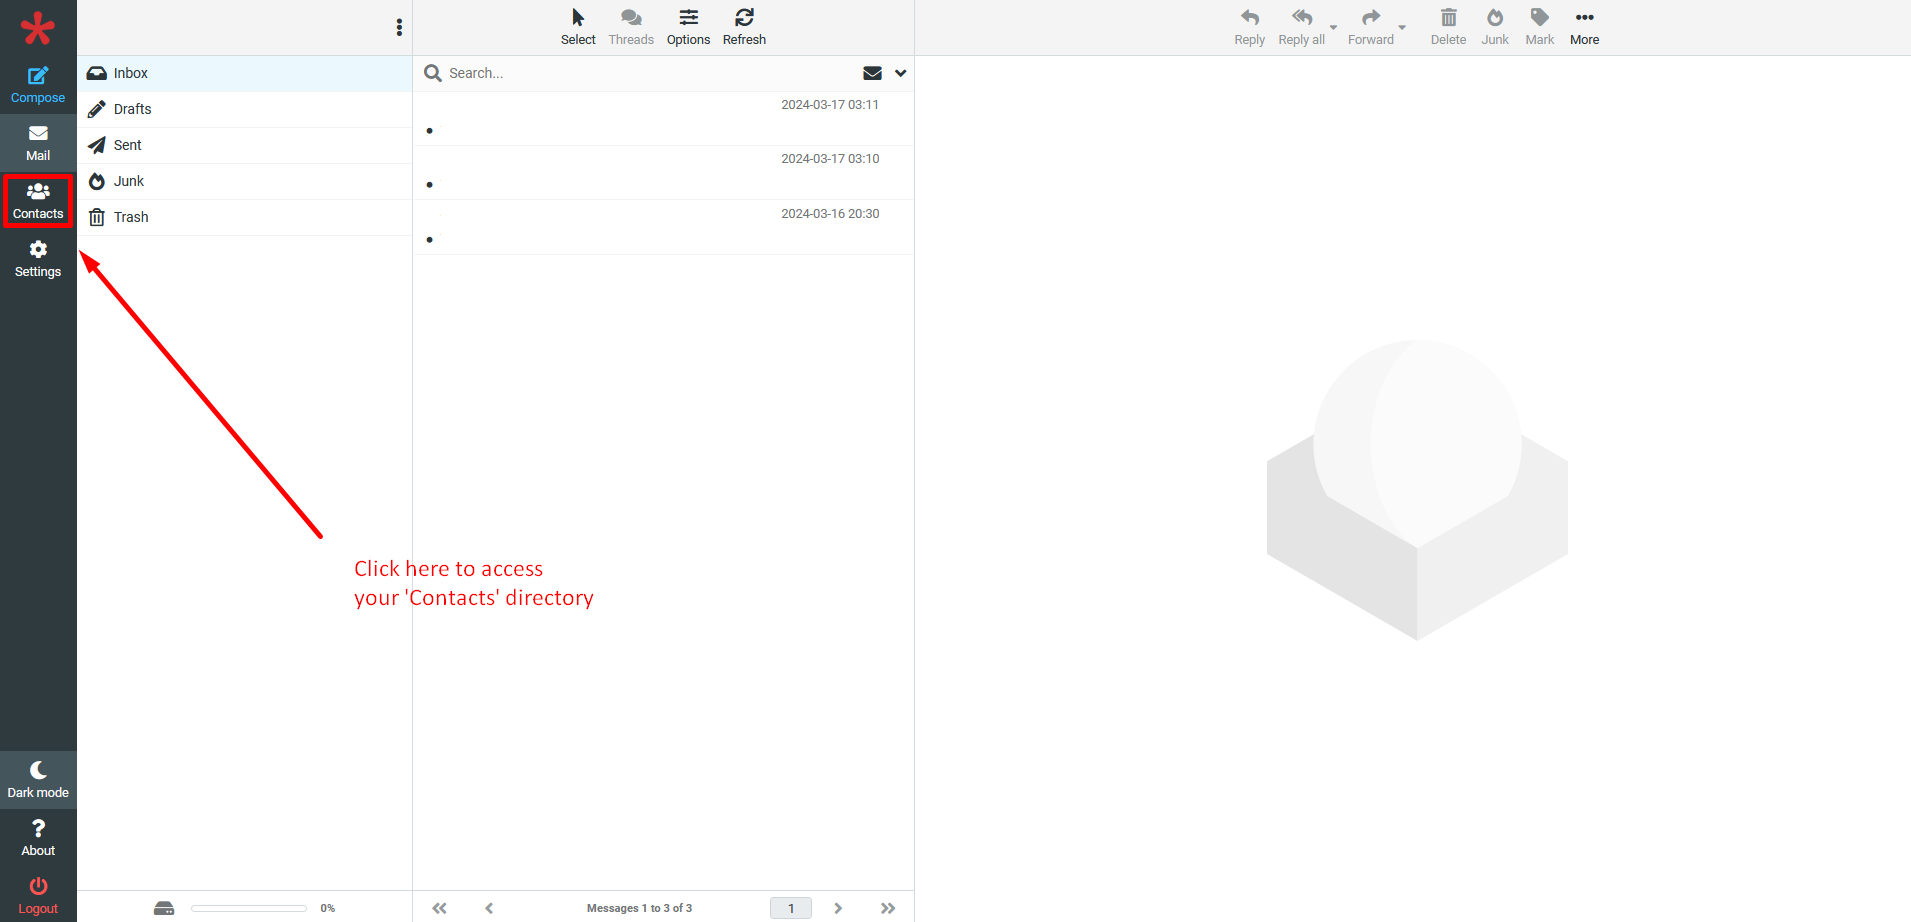The width and height of the screenshot is (1911, 922).
Task: Expand the search options chevron
Action: (900, 73)
